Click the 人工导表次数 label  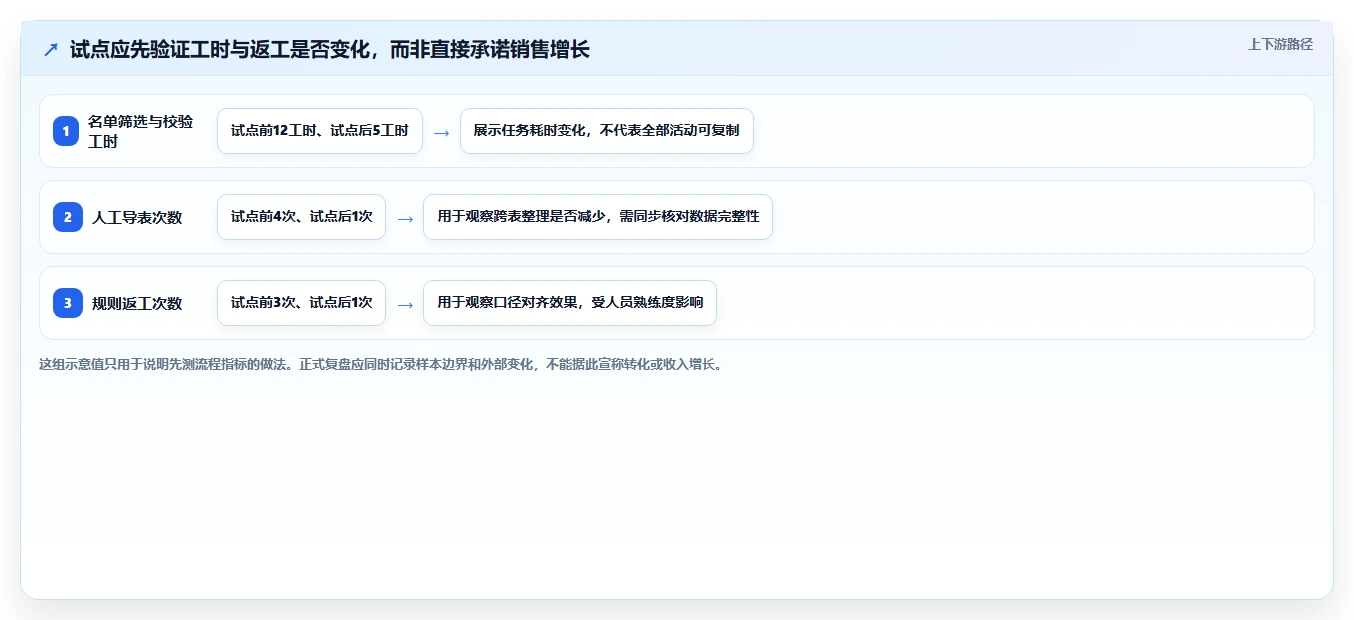[x=137, y=217]
